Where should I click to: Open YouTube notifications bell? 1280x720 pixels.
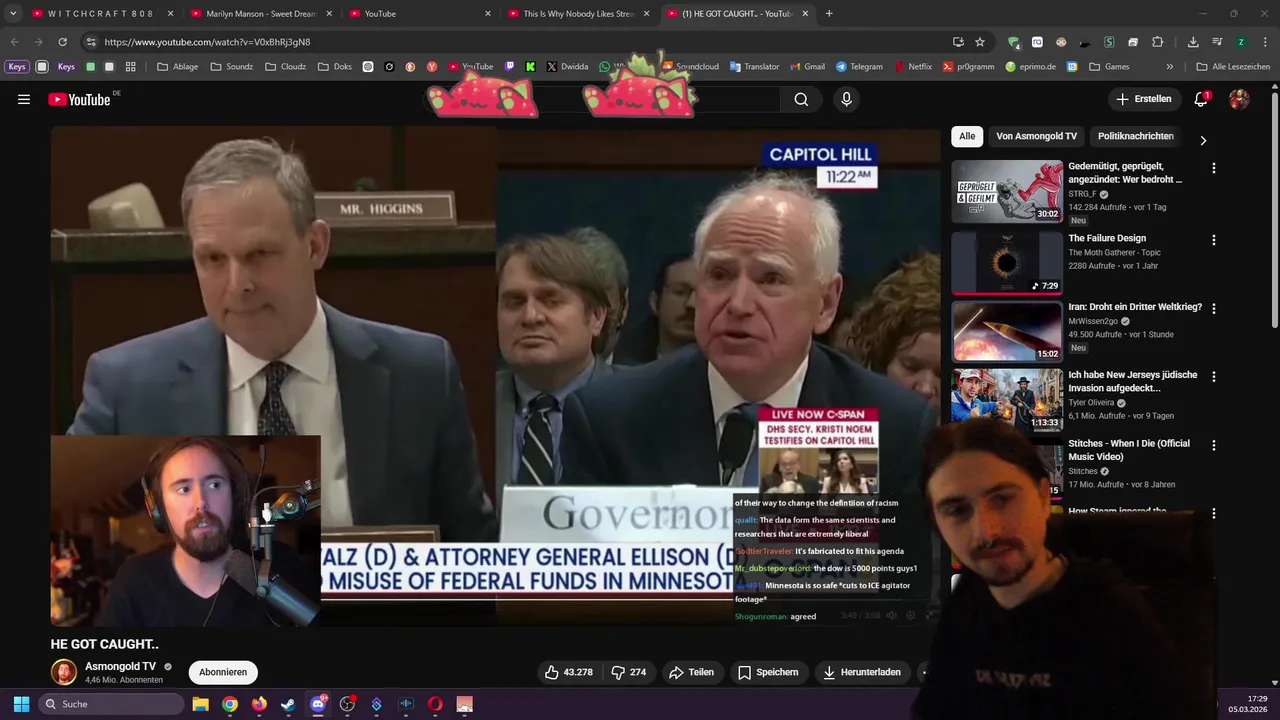click(1201, 99)
